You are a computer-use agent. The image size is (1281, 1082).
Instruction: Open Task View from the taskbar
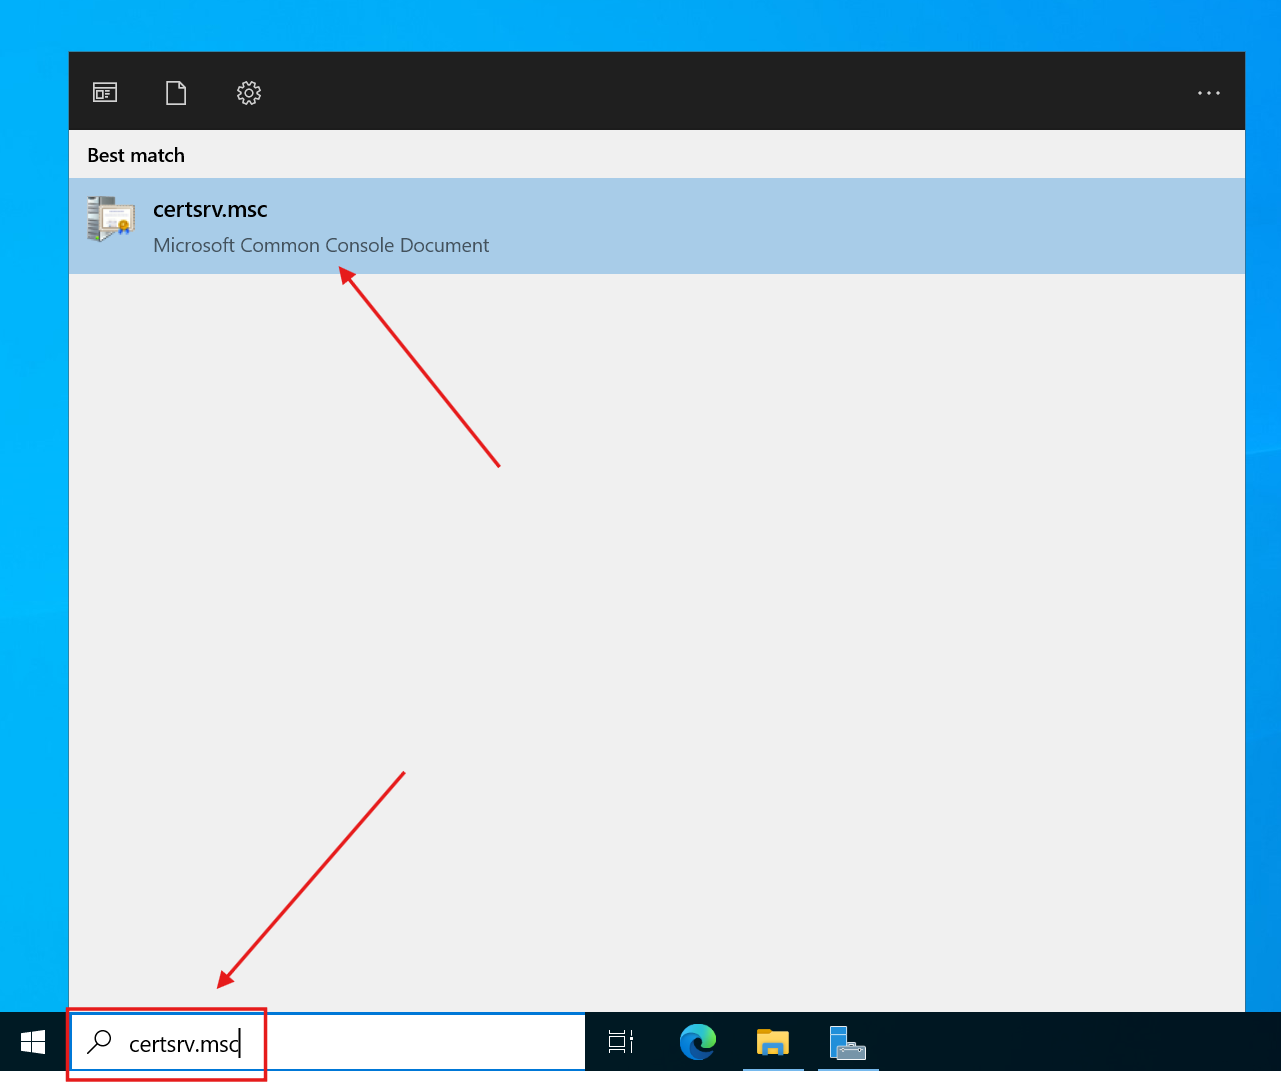tap(621, 1042)
